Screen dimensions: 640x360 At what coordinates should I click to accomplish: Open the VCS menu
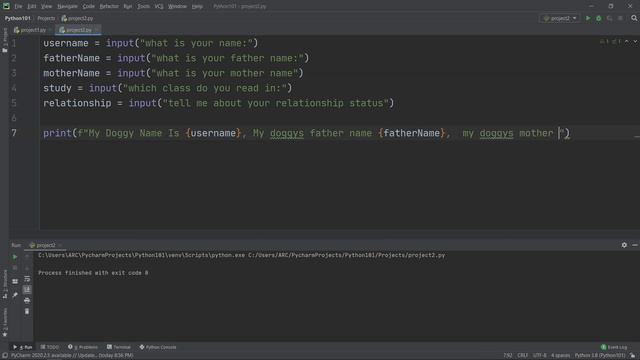159,7
